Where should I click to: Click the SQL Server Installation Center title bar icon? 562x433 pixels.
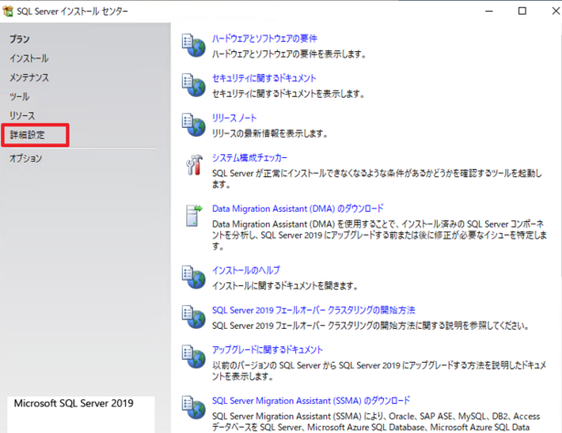tap(8, 11)
